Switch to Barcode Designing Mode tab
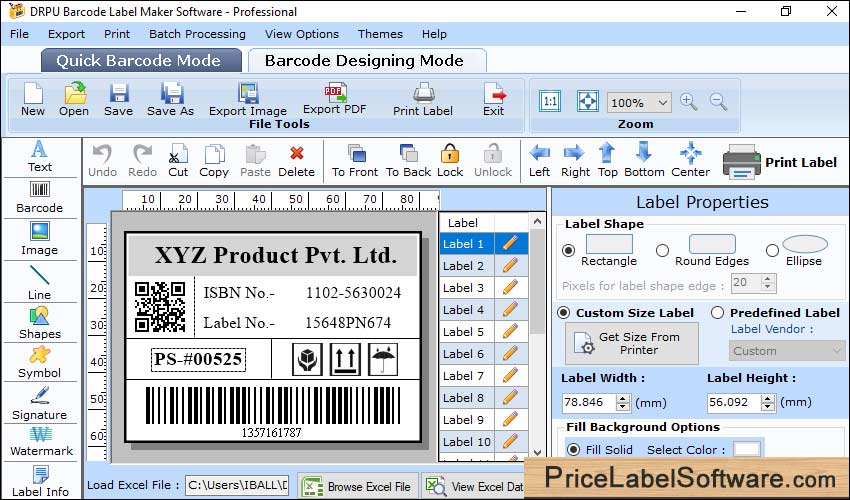The width and height of the screenshot is (850, 500). [364, 60]
